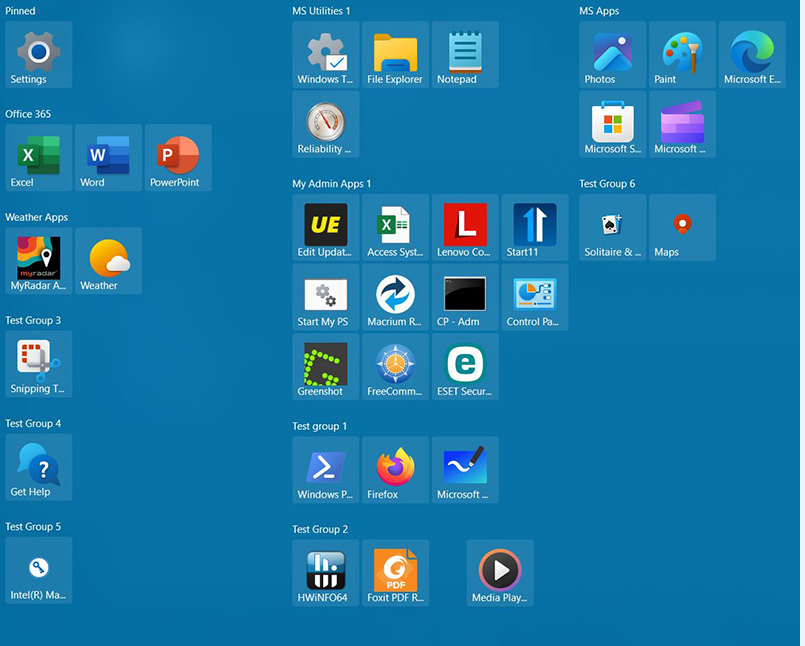Open the CP - Adm command prompt tile
805x646 pixels.
point(465,297)
